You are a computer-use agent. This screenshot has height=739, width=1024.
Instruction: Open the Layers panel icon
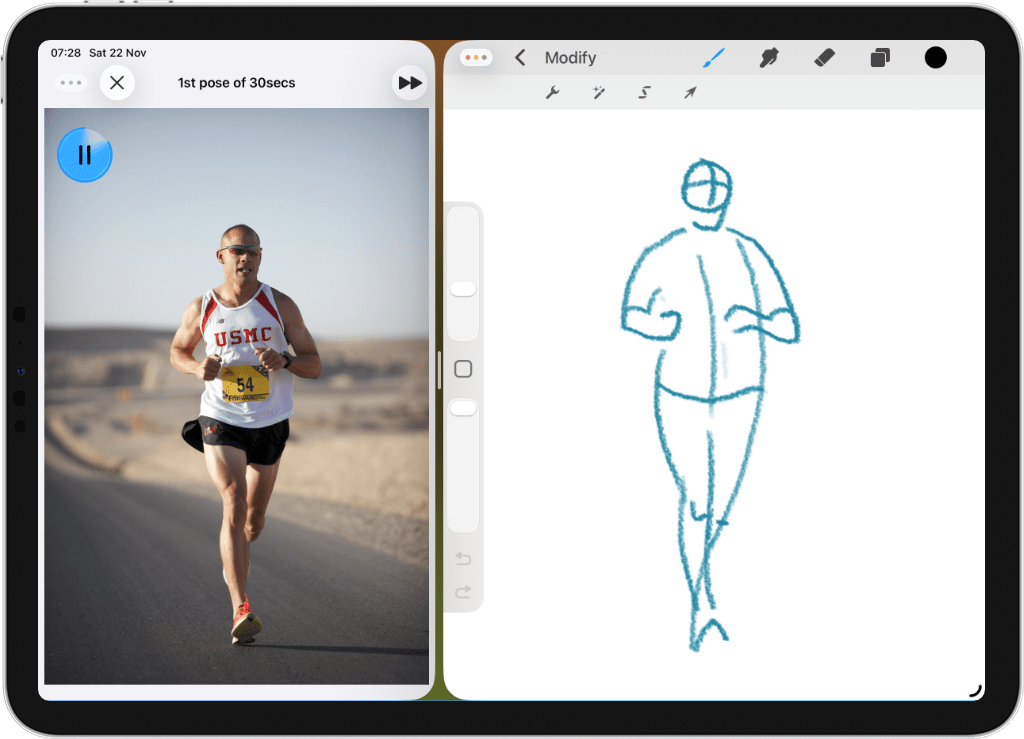[880, 57]
